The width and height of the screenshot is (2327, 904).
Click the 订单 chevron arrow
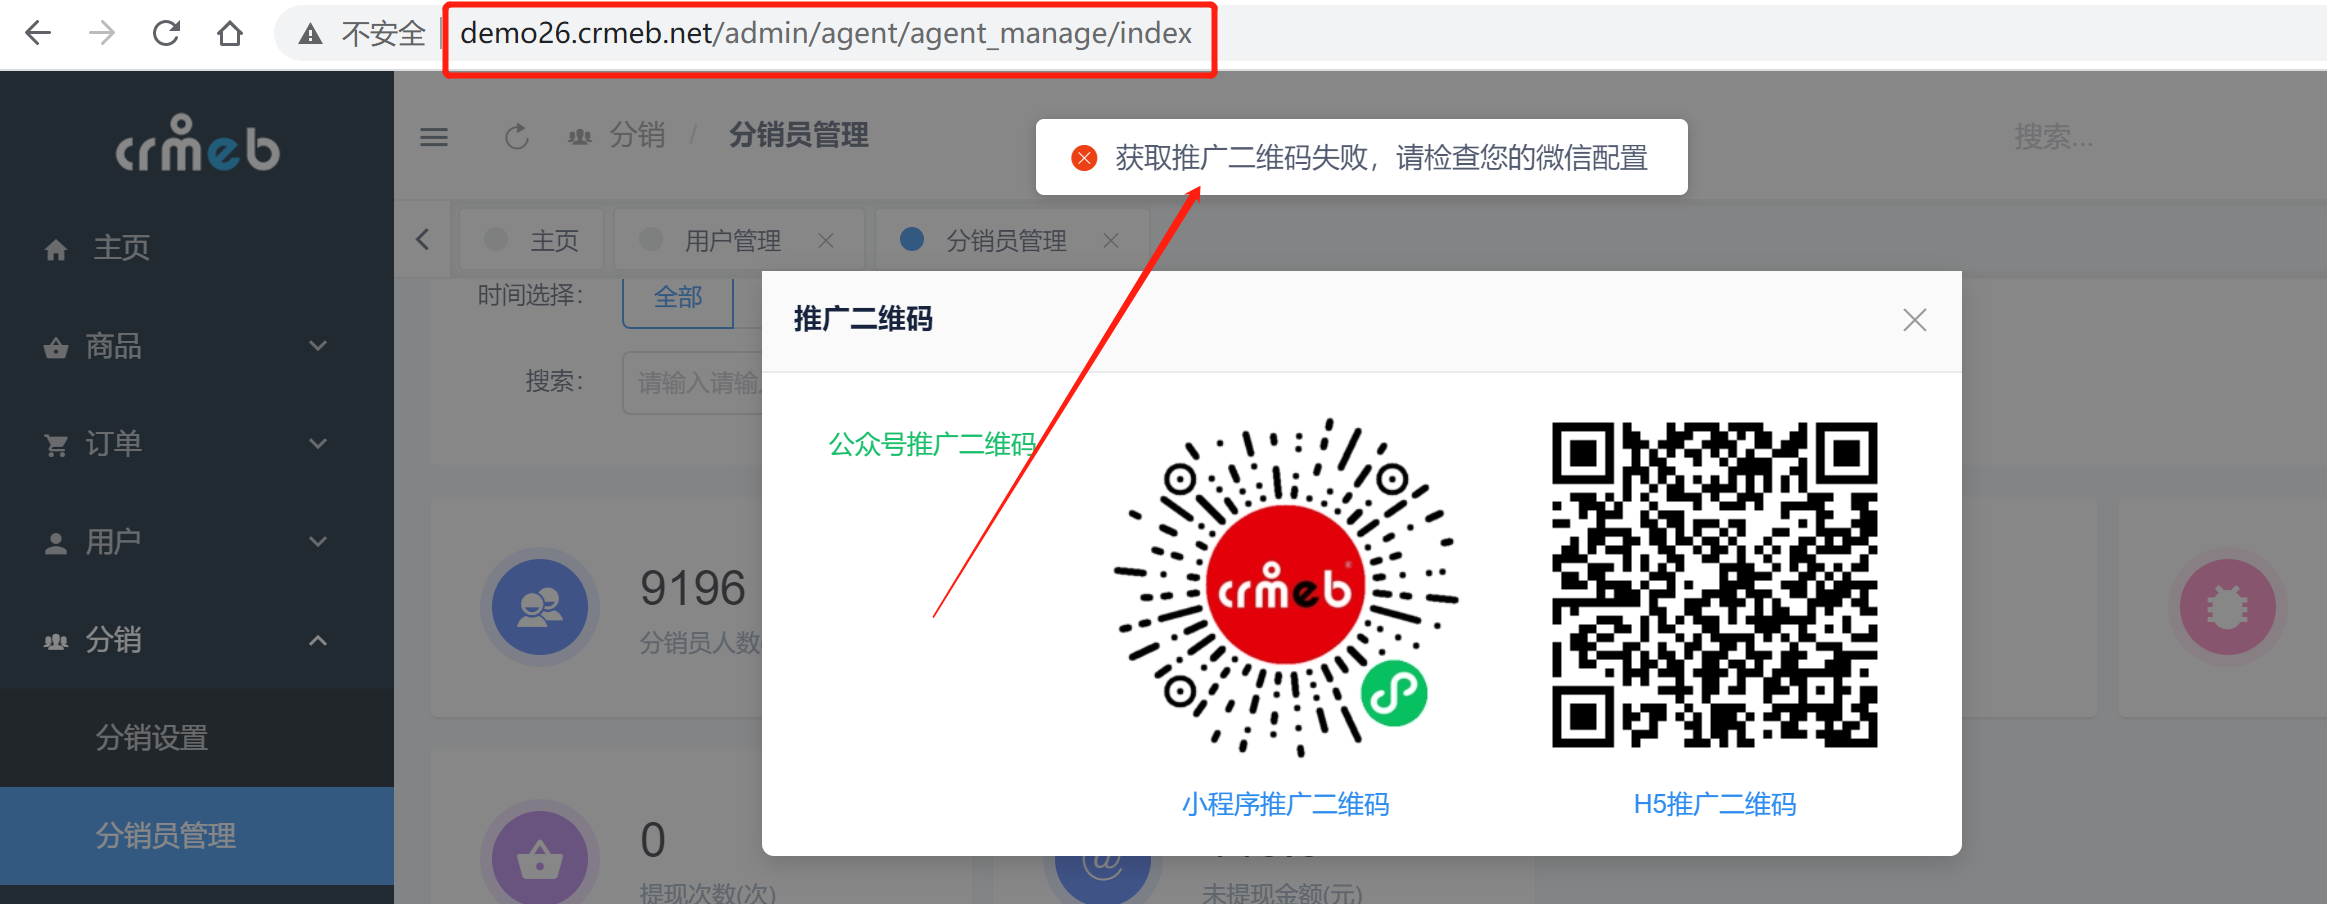point(318,443)
